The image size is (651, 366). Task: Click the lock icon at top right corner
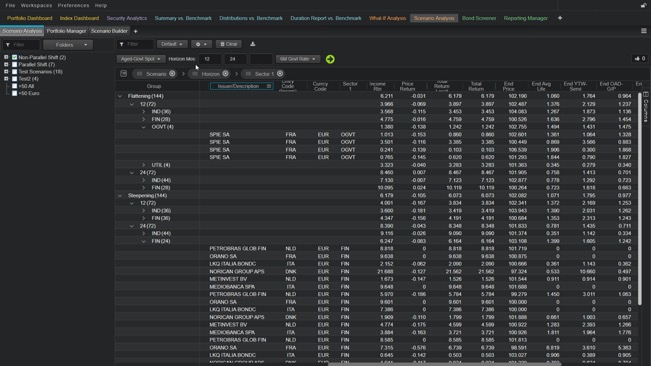pos(643,5)
